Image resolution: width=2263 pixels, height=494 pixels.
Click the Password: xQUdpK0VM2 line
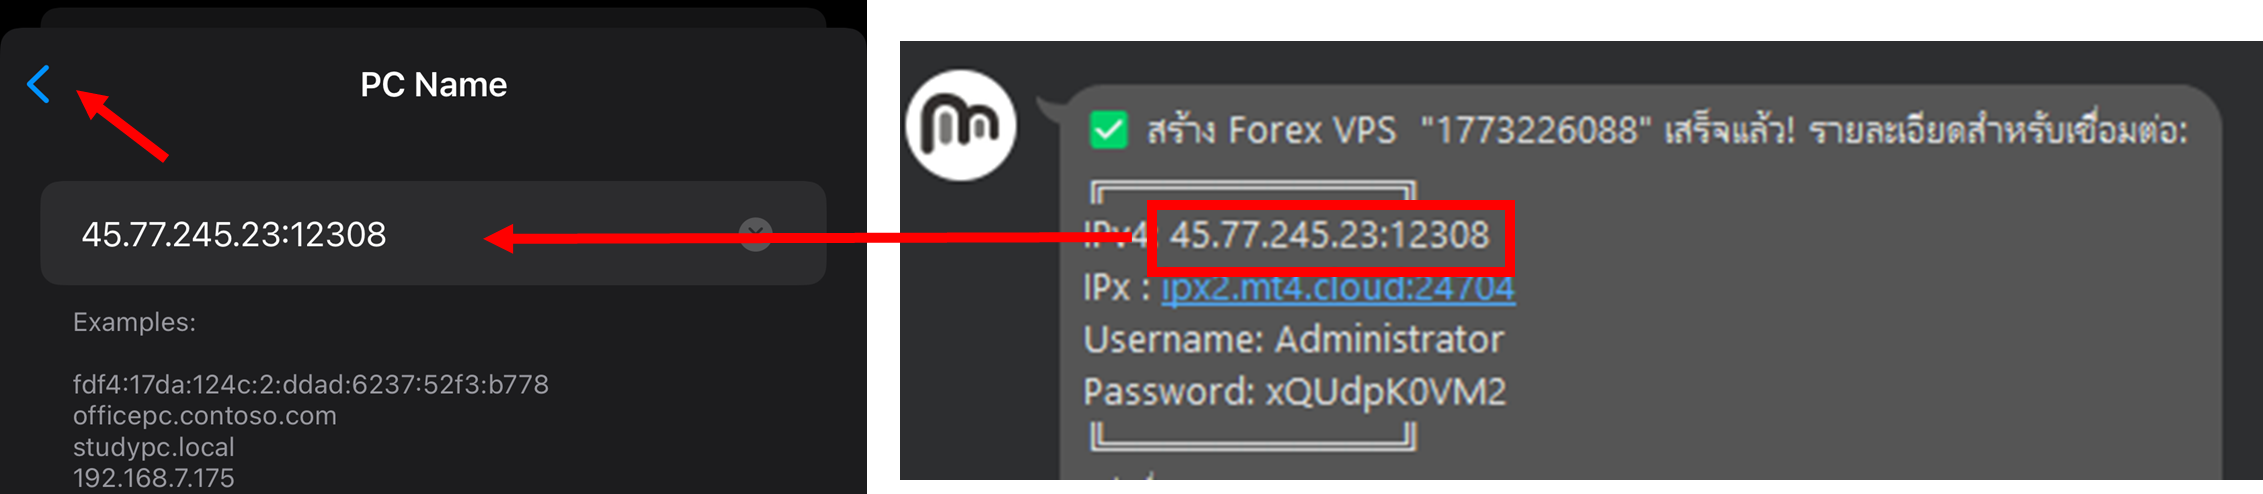click(x=1294, y=392)
